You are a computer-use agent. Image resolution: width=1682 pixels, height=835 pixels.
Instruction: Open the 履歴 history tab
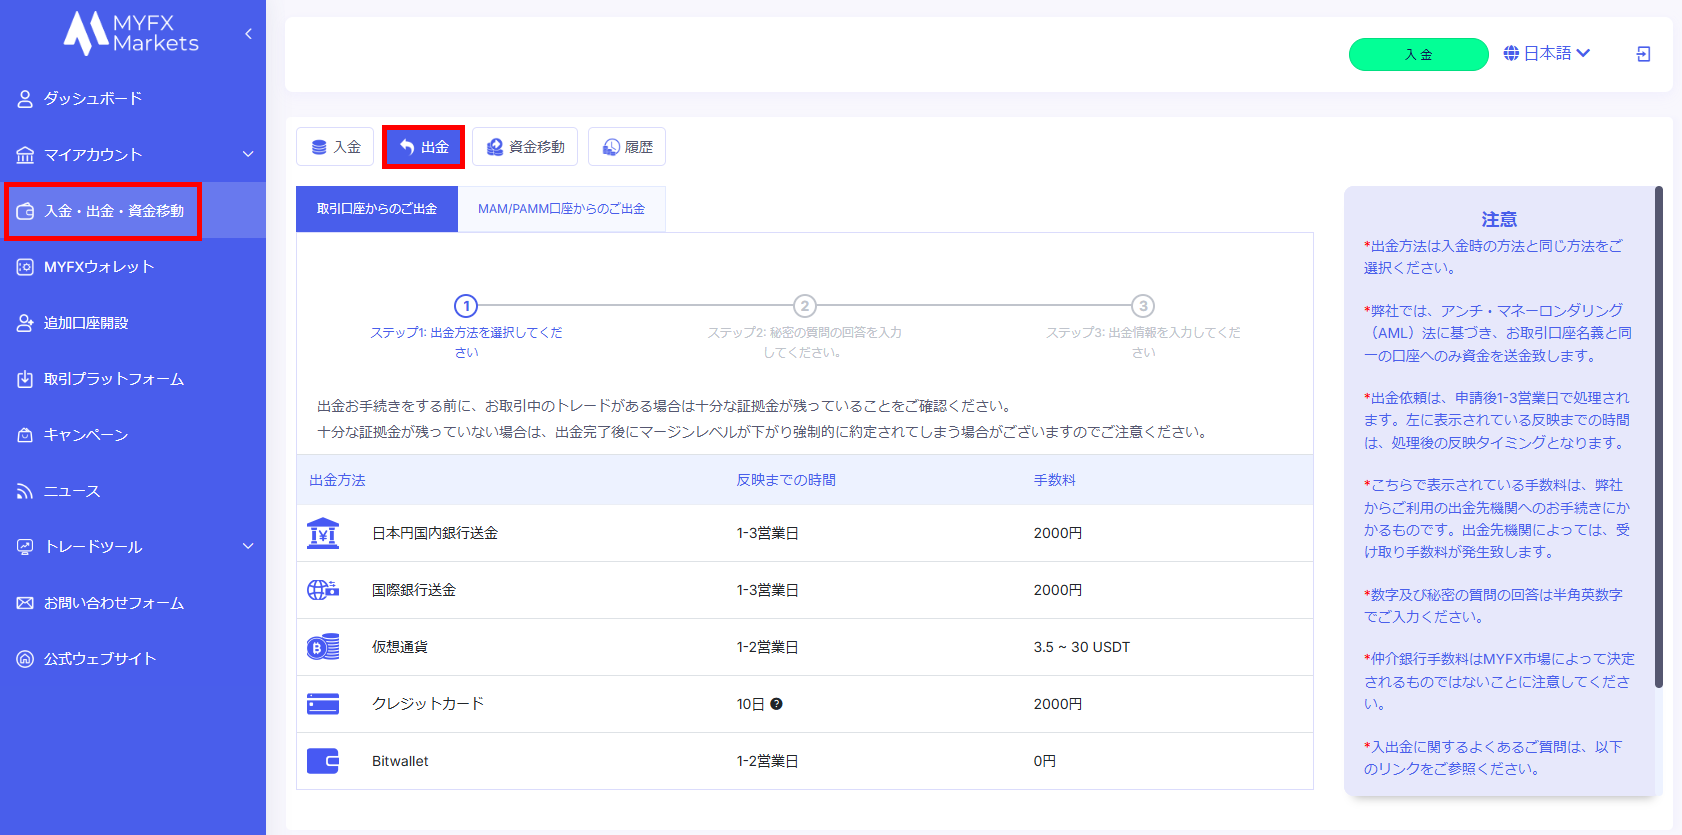tap(627, 147)
